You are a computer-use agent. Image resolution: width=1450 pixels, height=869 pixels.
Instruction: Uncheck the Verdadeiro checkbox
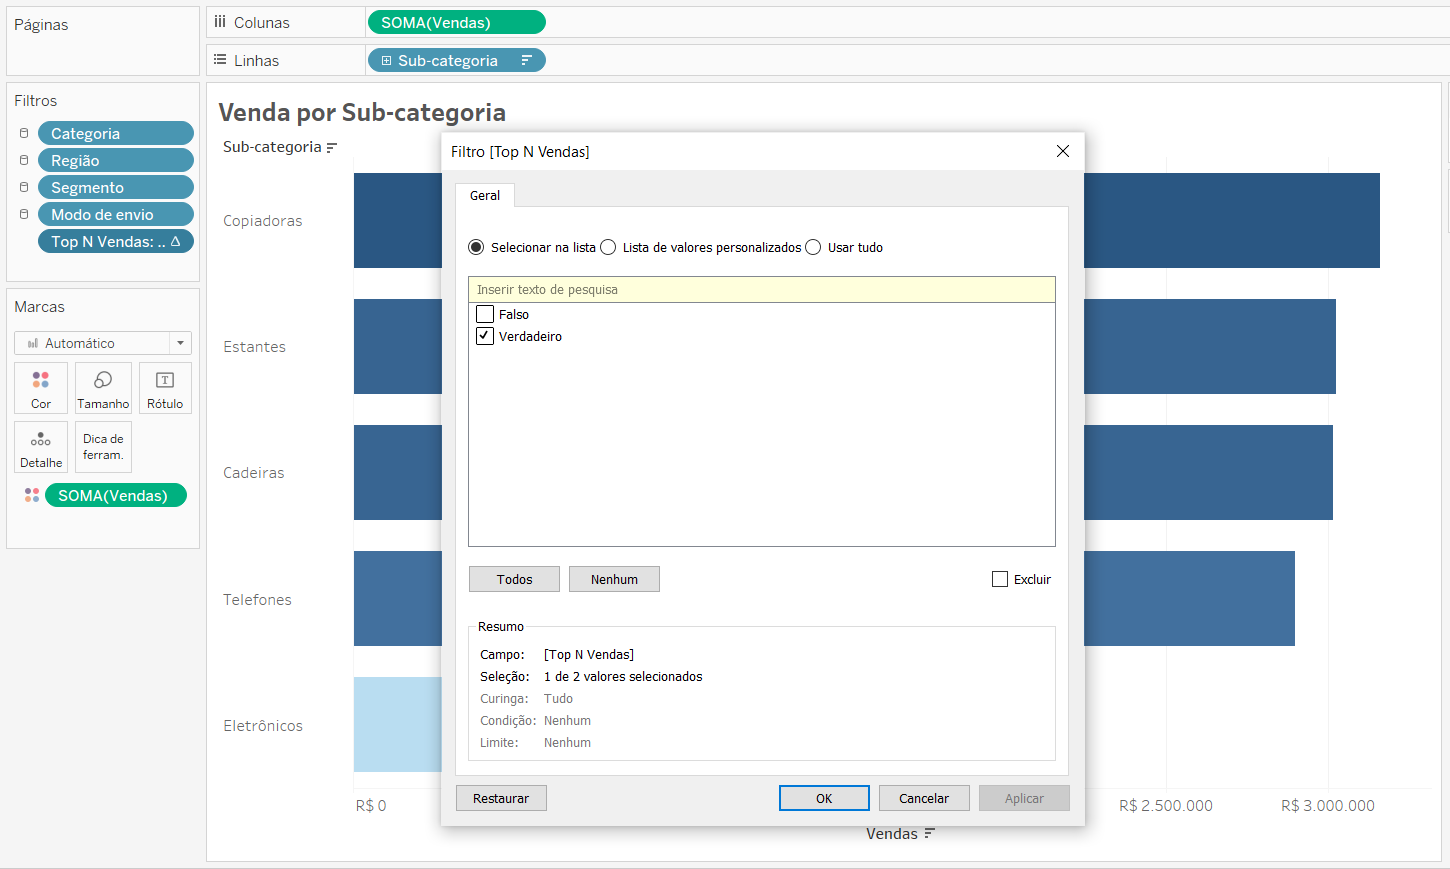pyautogui.click(x=485, y=336)
